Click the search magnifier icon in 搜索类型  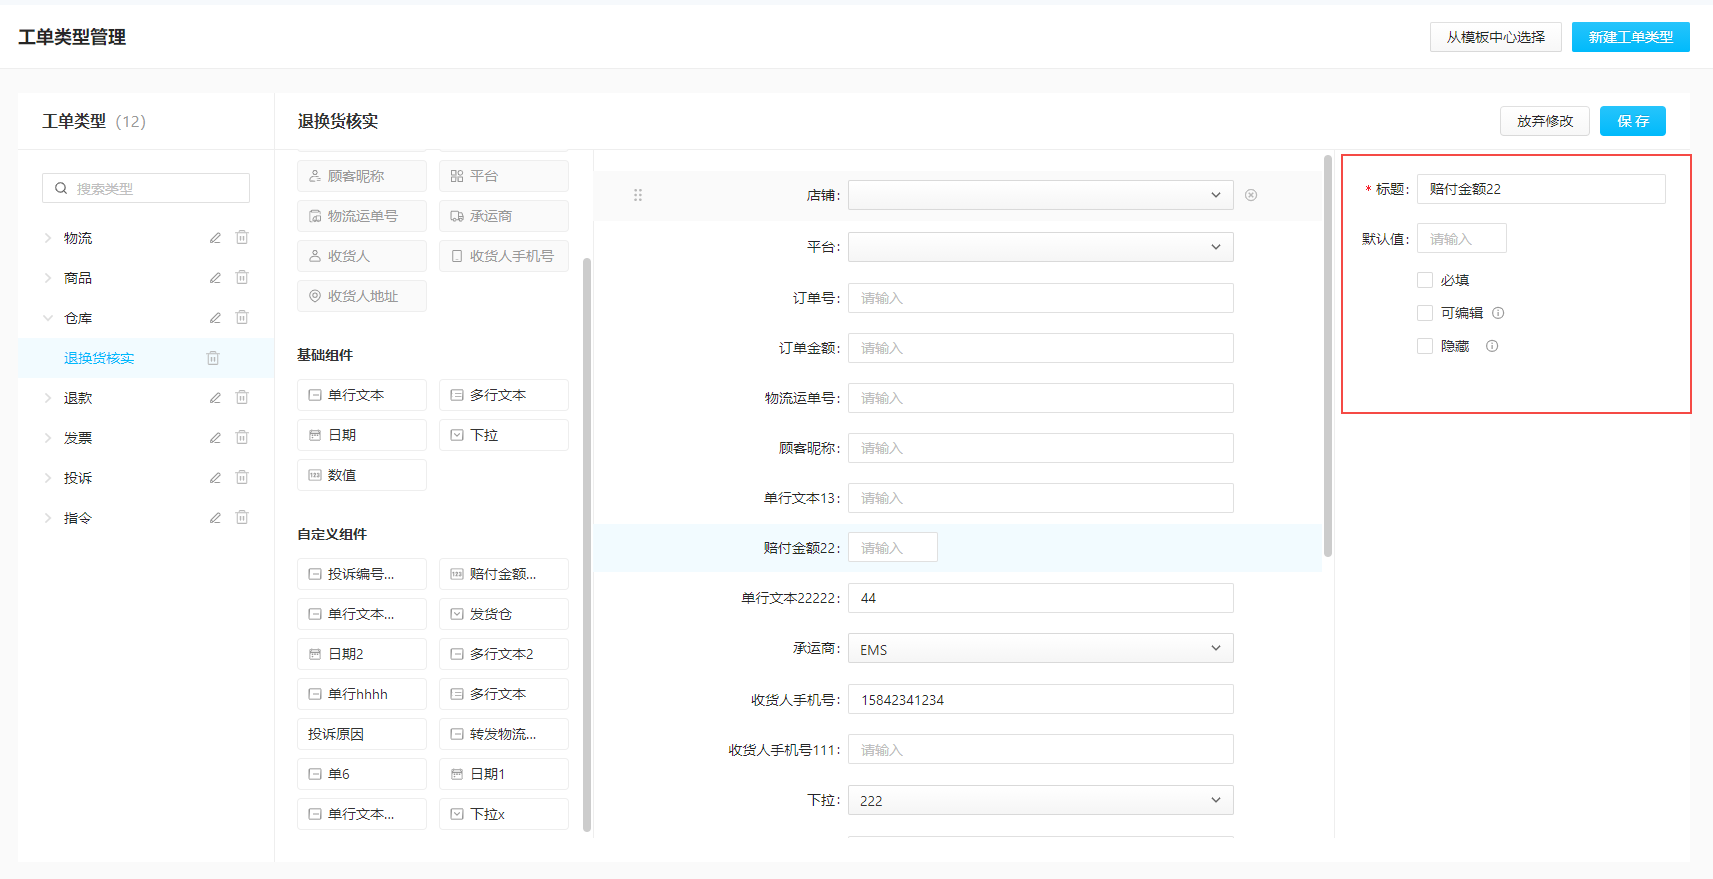[x=61, y=188]
